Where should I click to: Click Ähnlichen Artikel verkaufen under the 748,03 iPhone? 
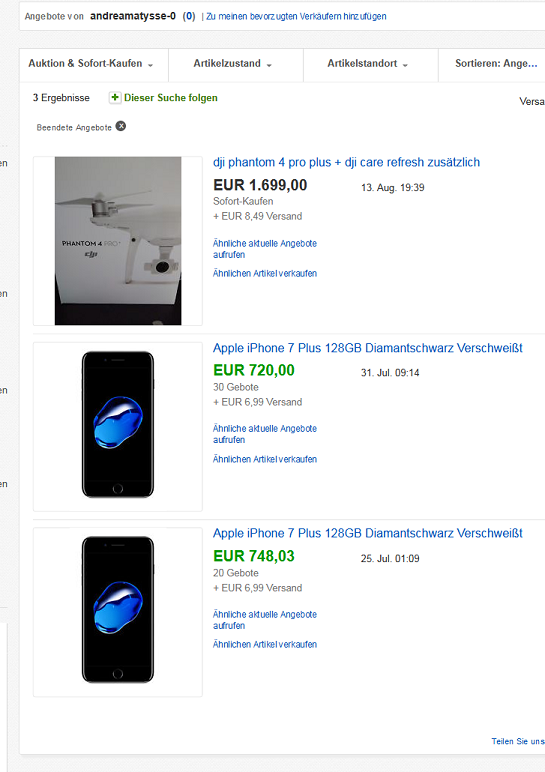coord(265,644)
